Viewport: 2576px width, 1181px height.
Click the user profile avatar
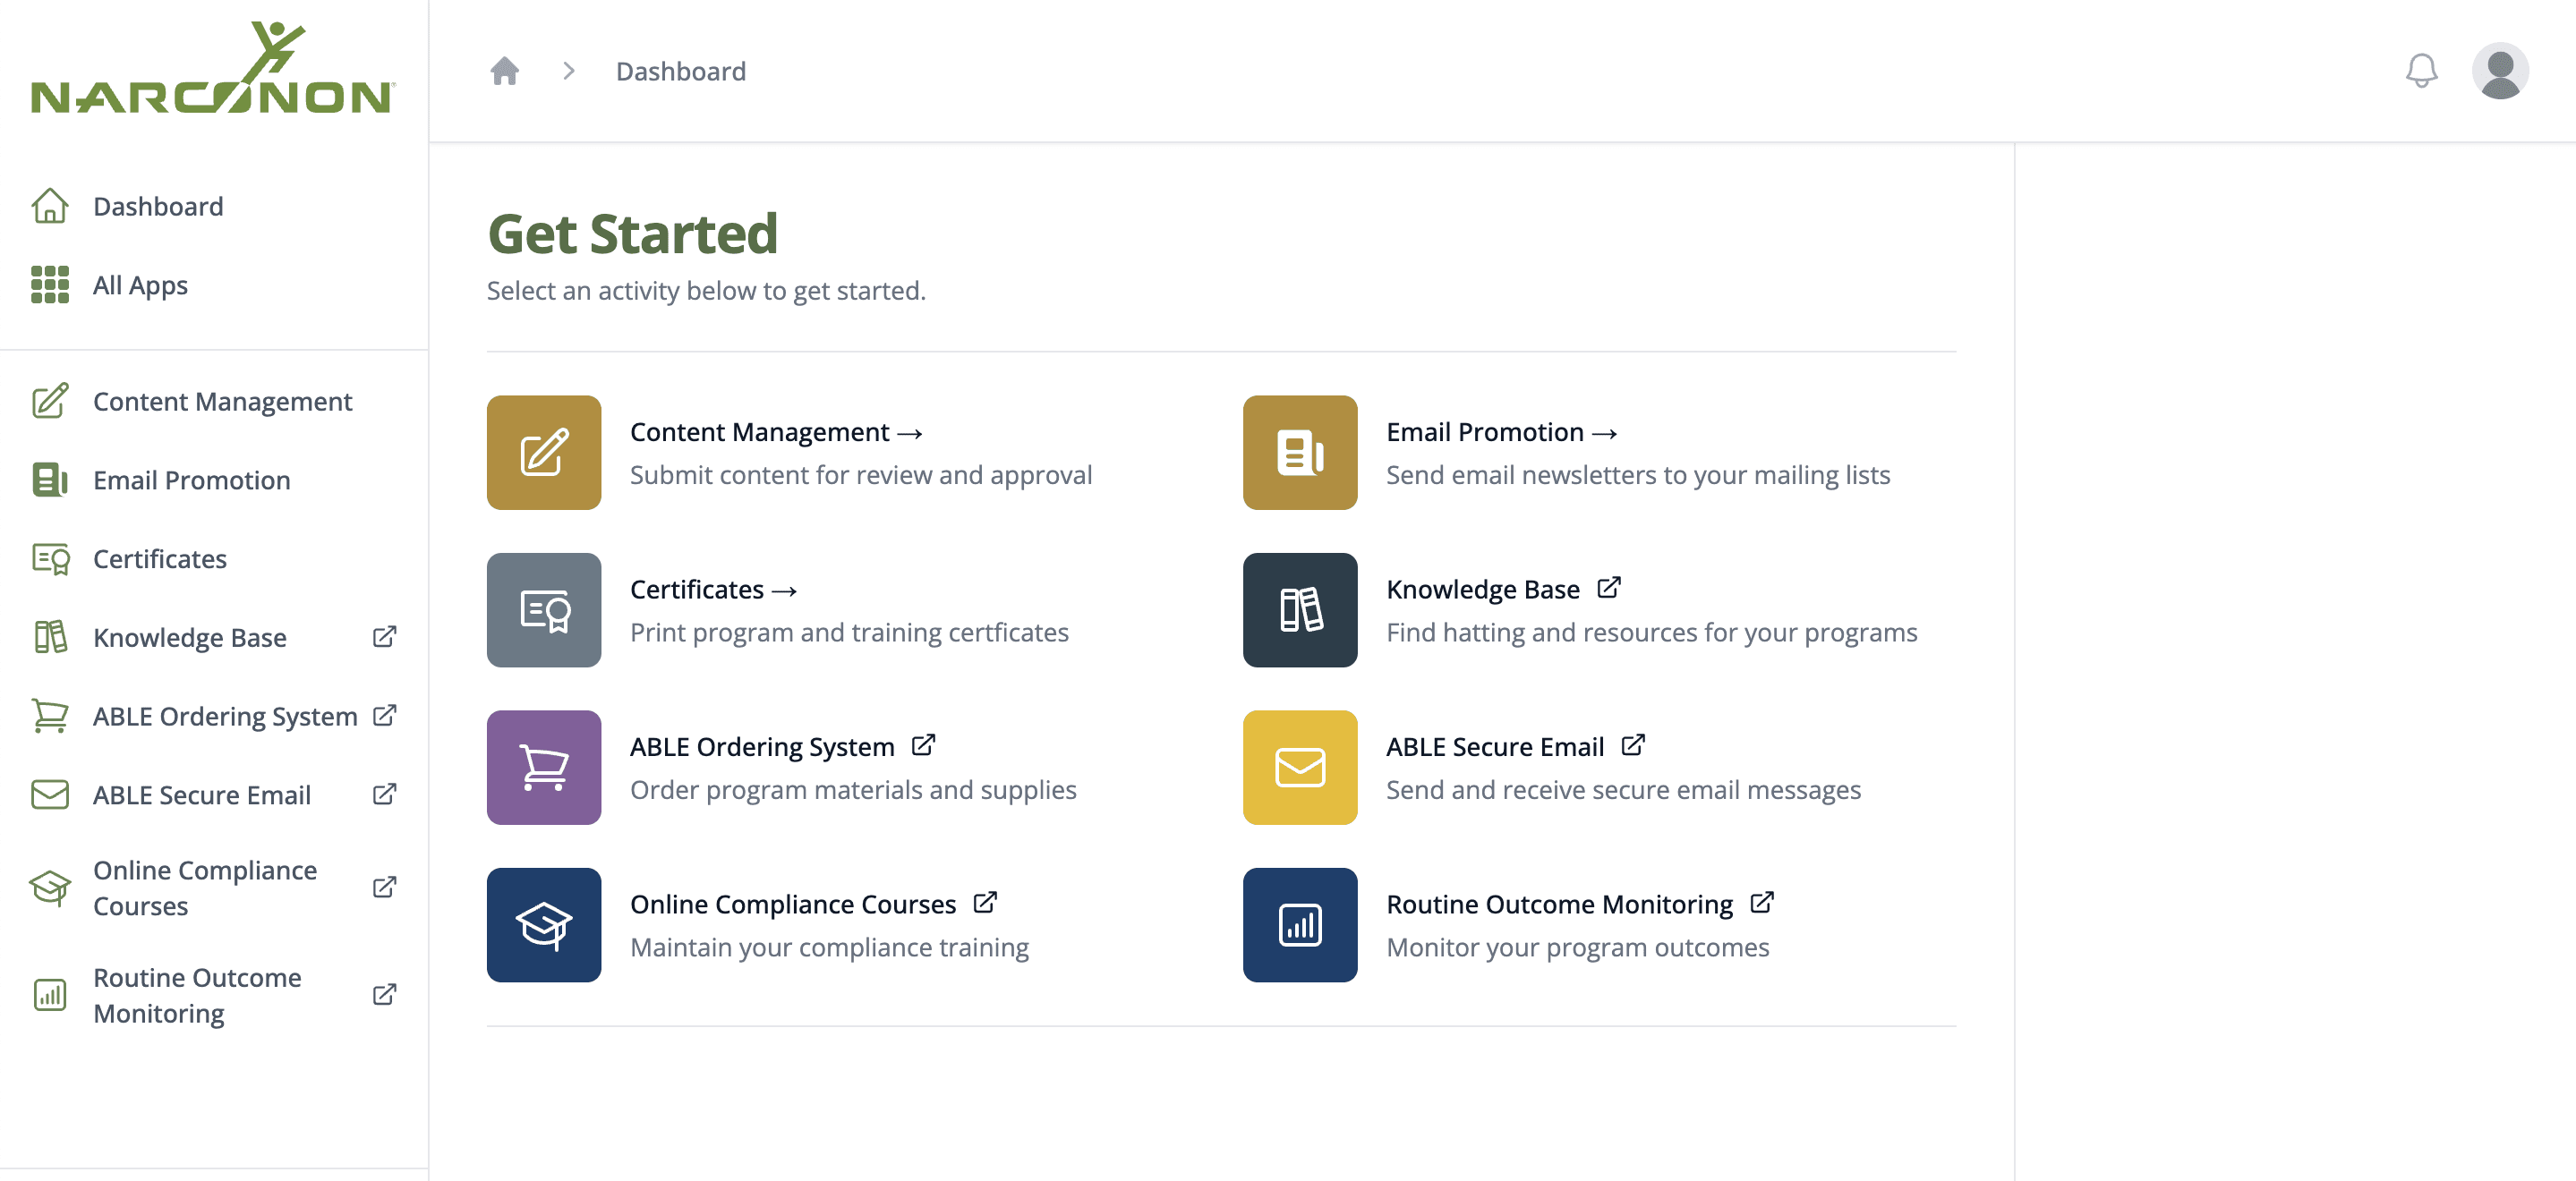2500,70
